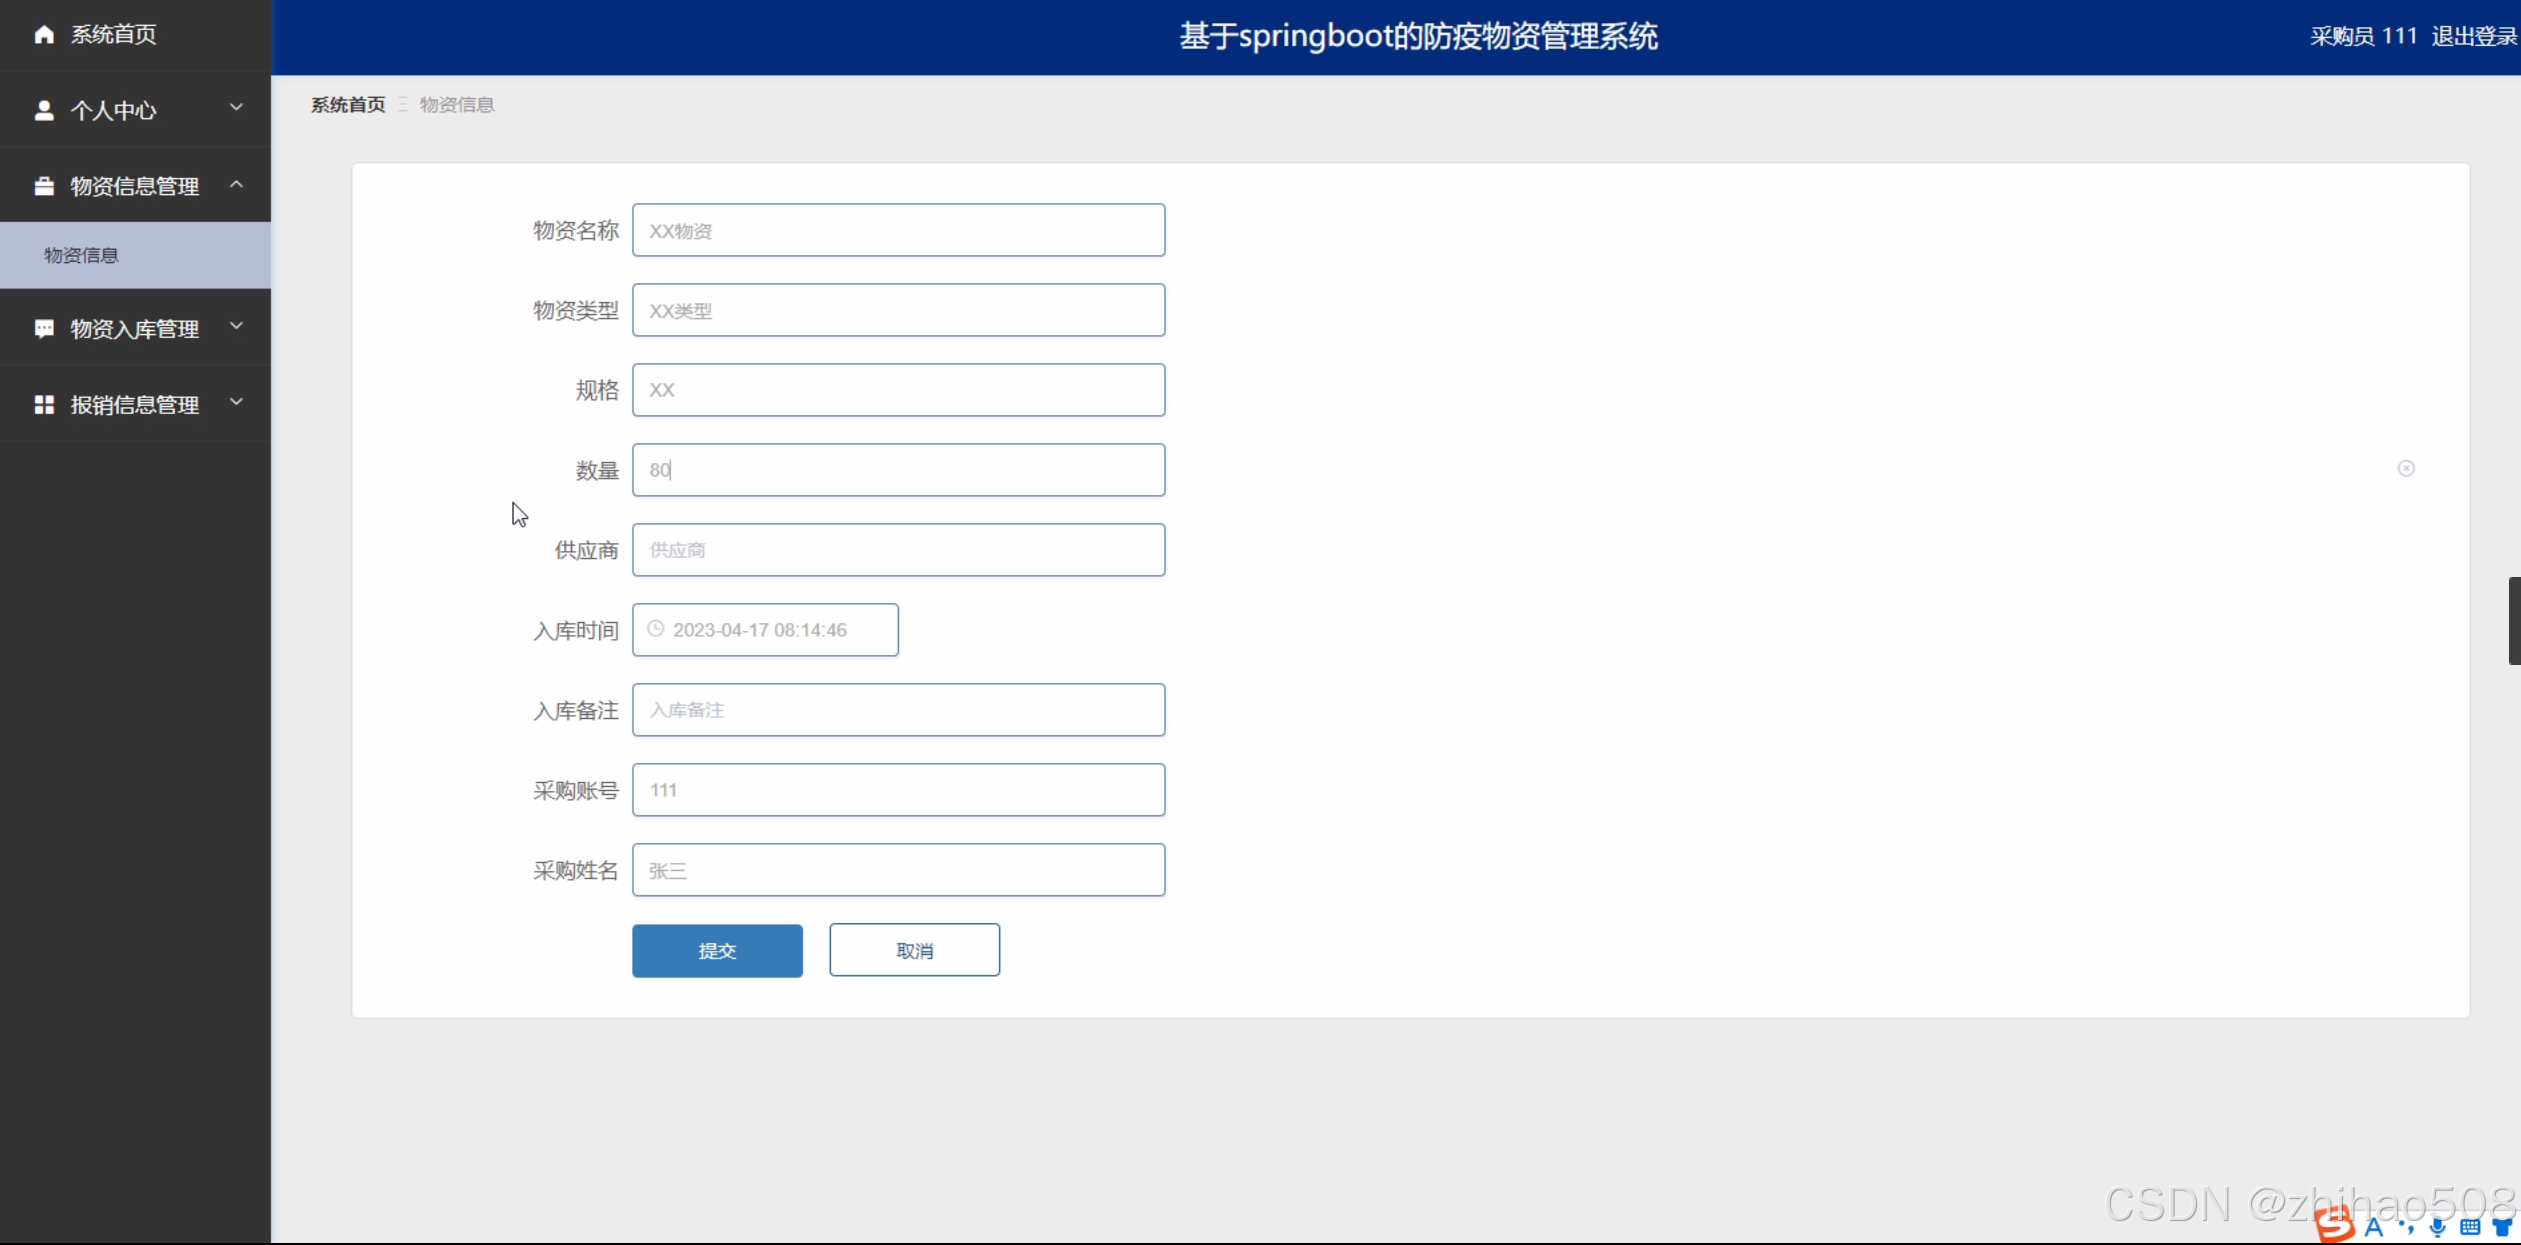Click the Sogou input method S icon
Image resolution: width=2521 pixels, height=1245 pixels.
pyautogui.click(x=2336, y=1224)
